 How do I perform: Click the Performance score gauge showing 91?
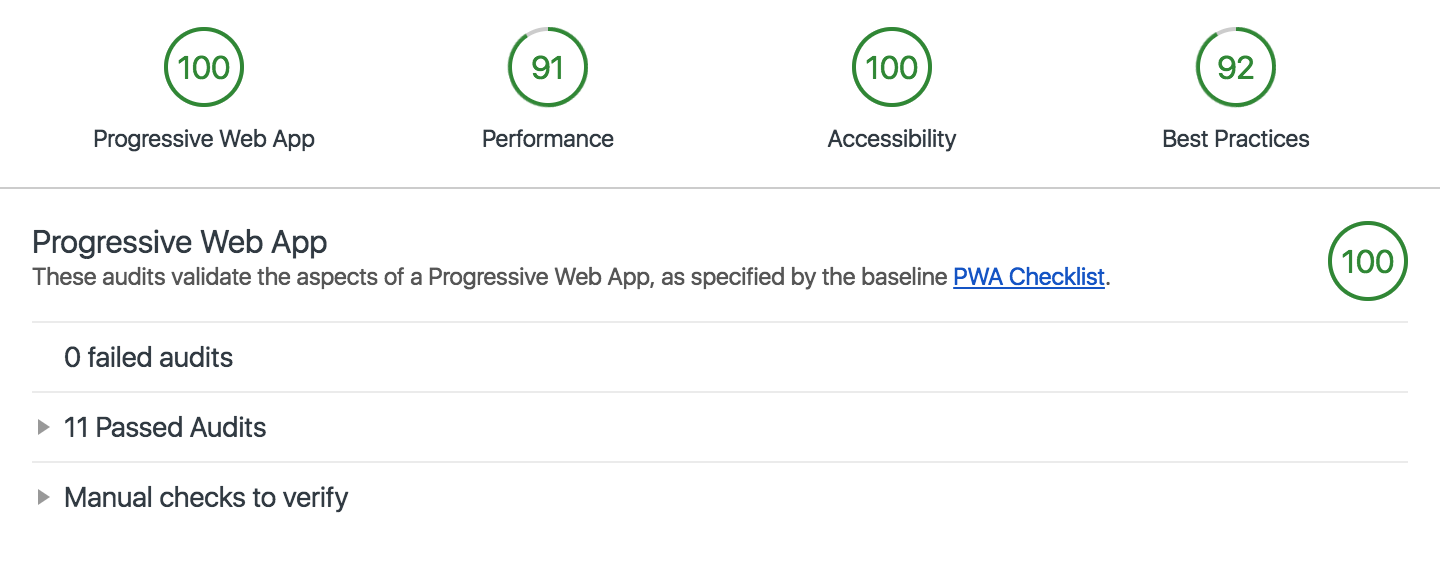coord(548,67)
